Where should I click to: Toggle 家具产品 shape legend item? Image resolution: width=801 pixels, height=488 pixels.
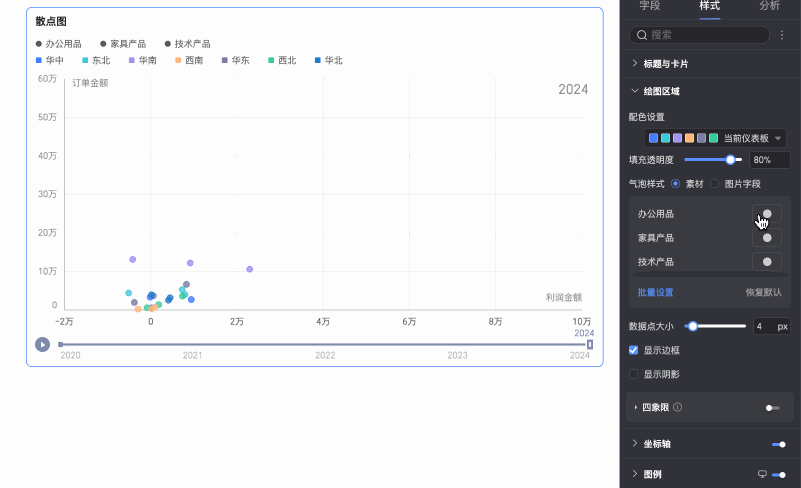(123, 44)
